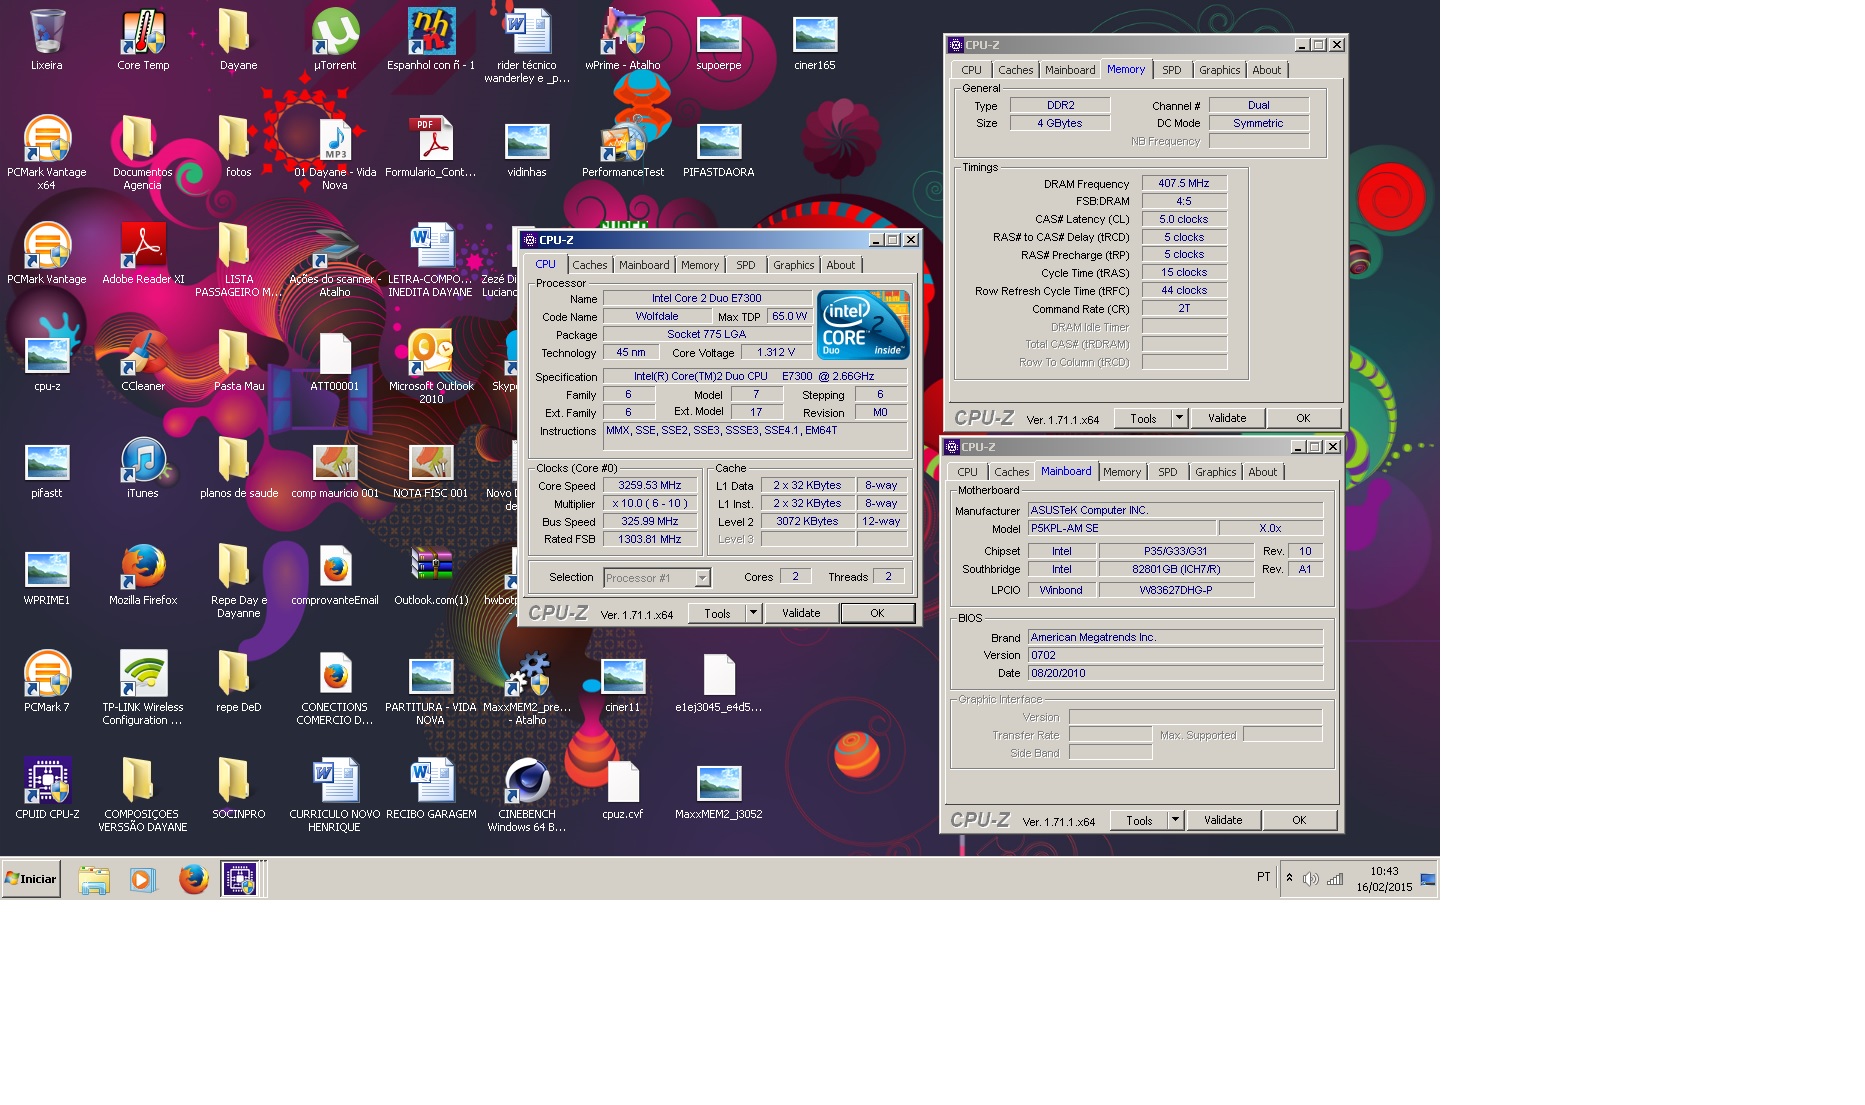Launch PCMark Vantage x64 shortcut
The image size is (1865, 1105).
coord(47,152)
